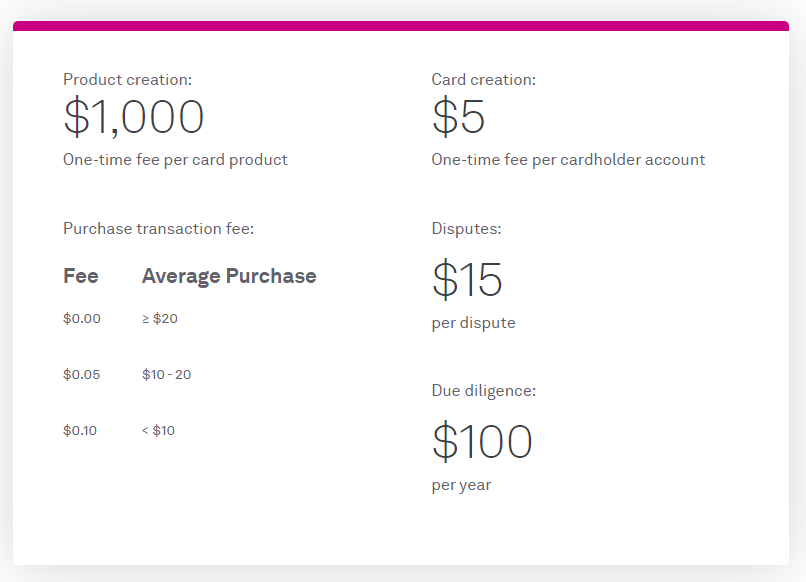Click the Due diligence heading
The image size is (806, 582).
pos(484,391)
